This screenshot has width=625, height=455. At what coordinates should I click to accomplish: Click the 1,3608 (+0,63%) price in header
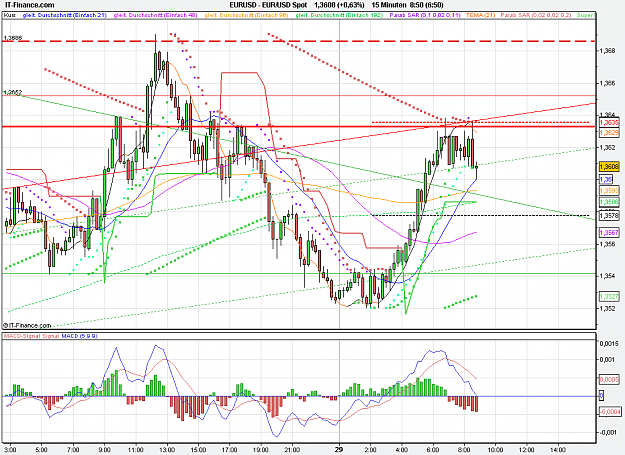click(x=339, y=5)
